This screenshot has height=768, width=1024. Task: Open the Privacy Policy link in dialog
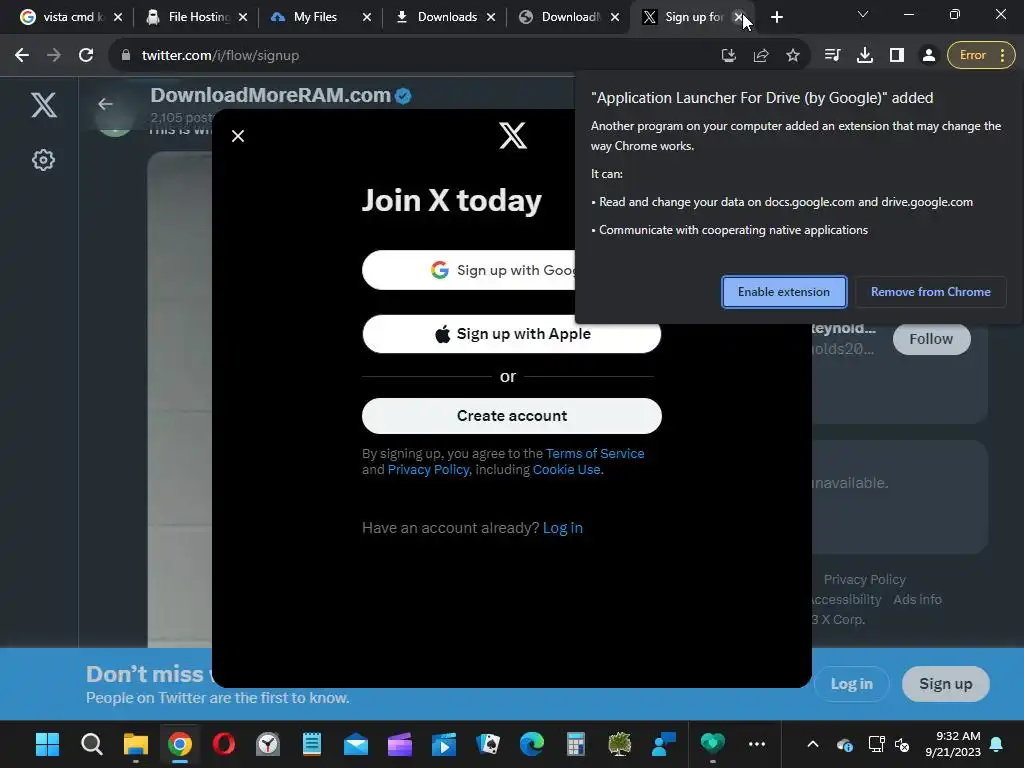(428, 470)
